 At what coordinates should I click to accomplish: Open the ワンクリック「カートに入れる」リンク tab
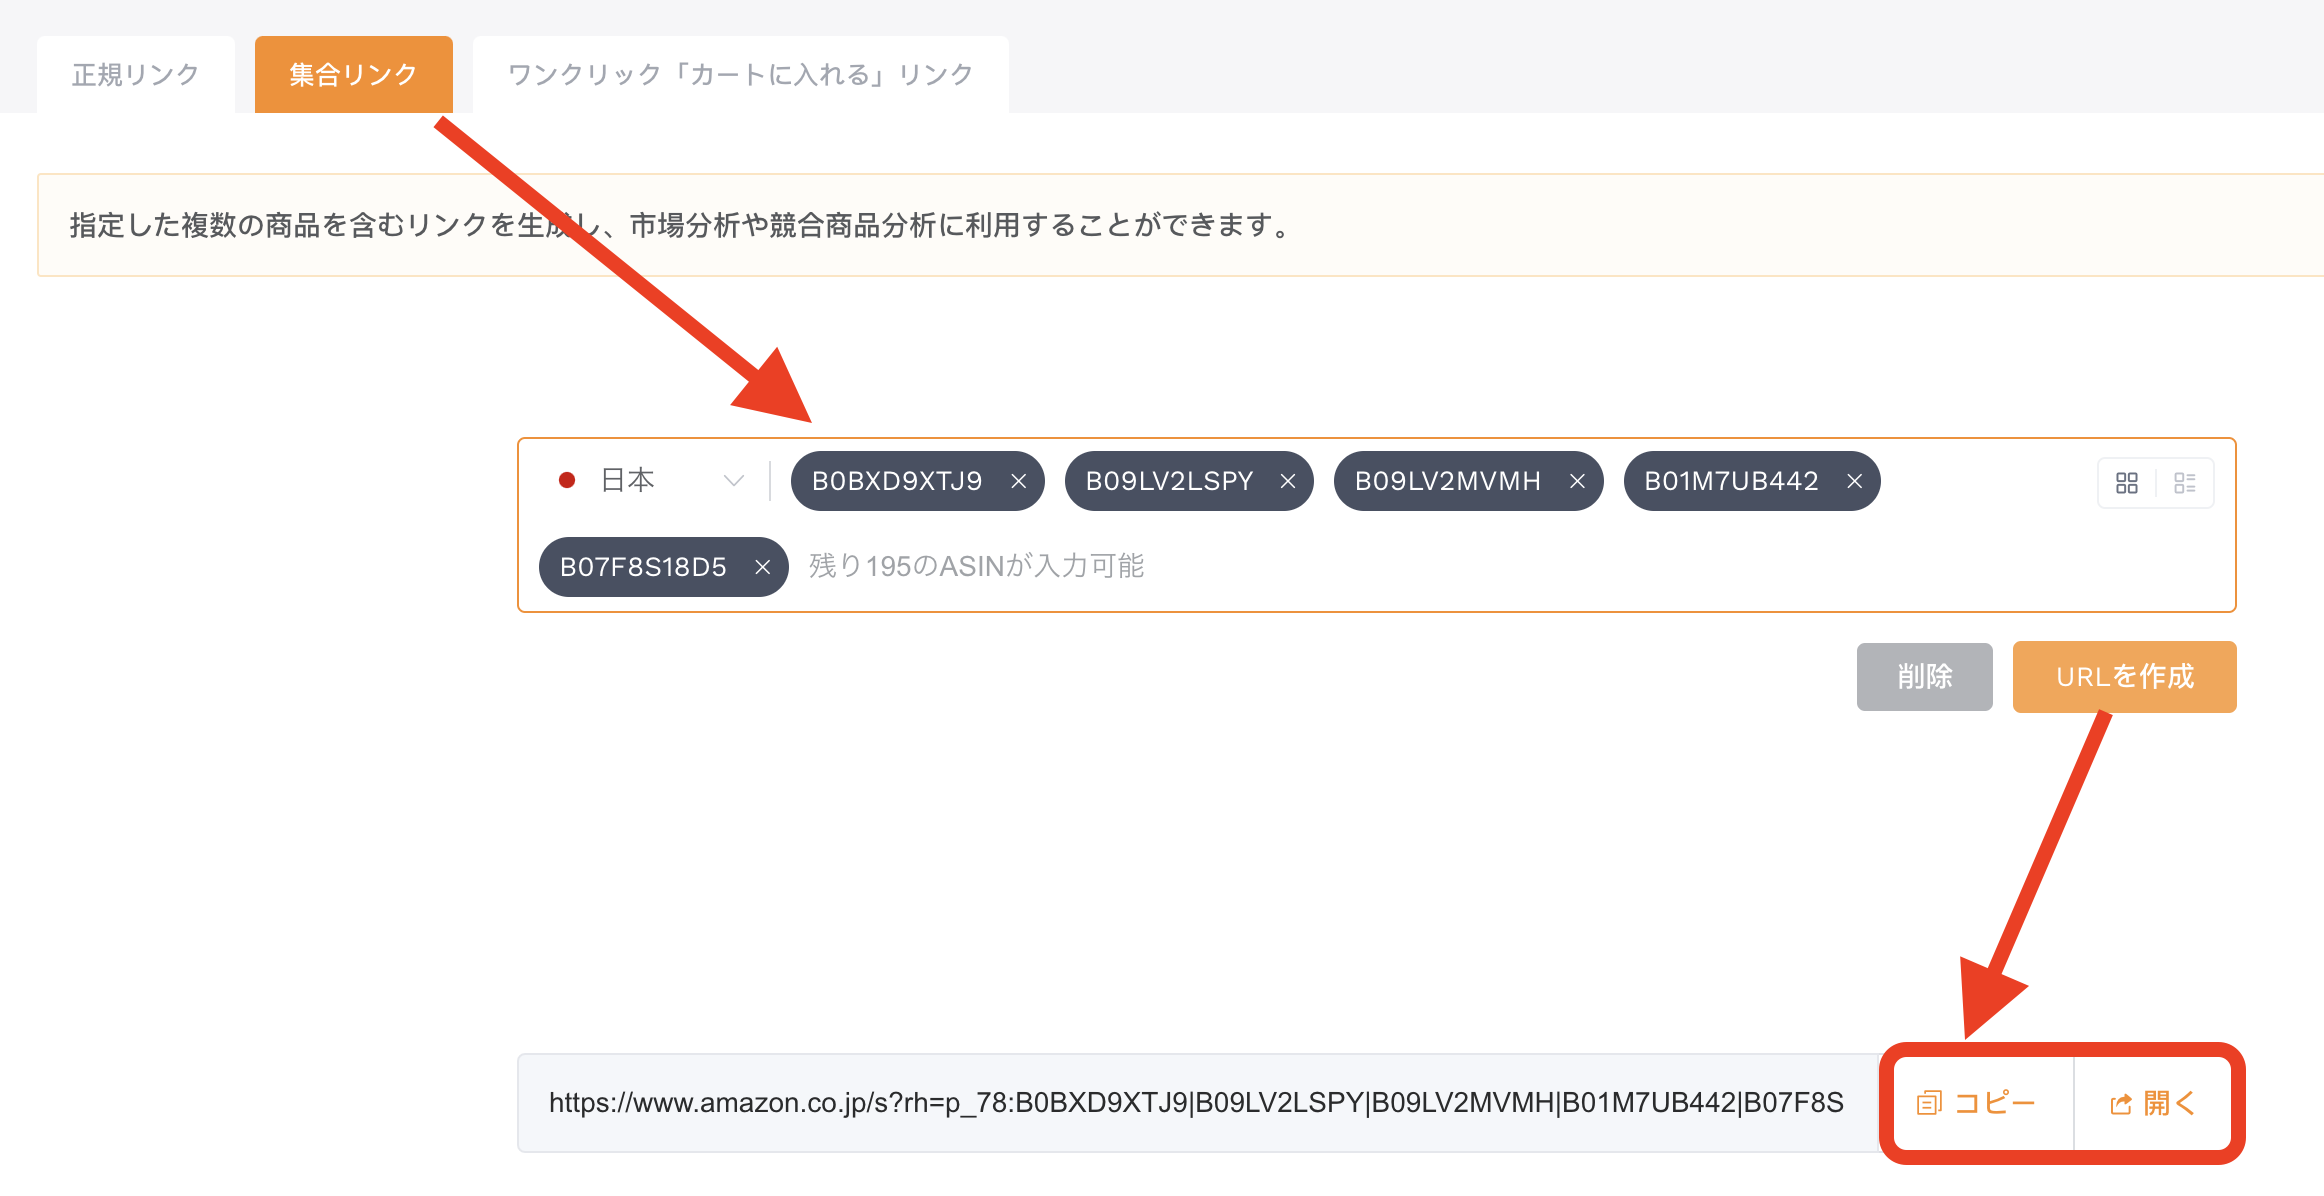741,75
